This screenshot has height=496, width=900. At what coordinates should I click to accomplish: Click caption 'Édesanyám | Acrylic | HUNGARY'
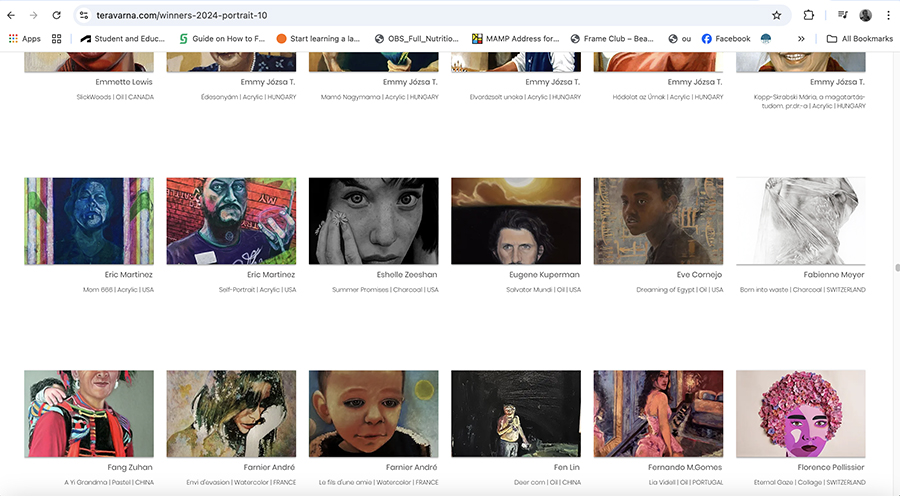point(249,97)
